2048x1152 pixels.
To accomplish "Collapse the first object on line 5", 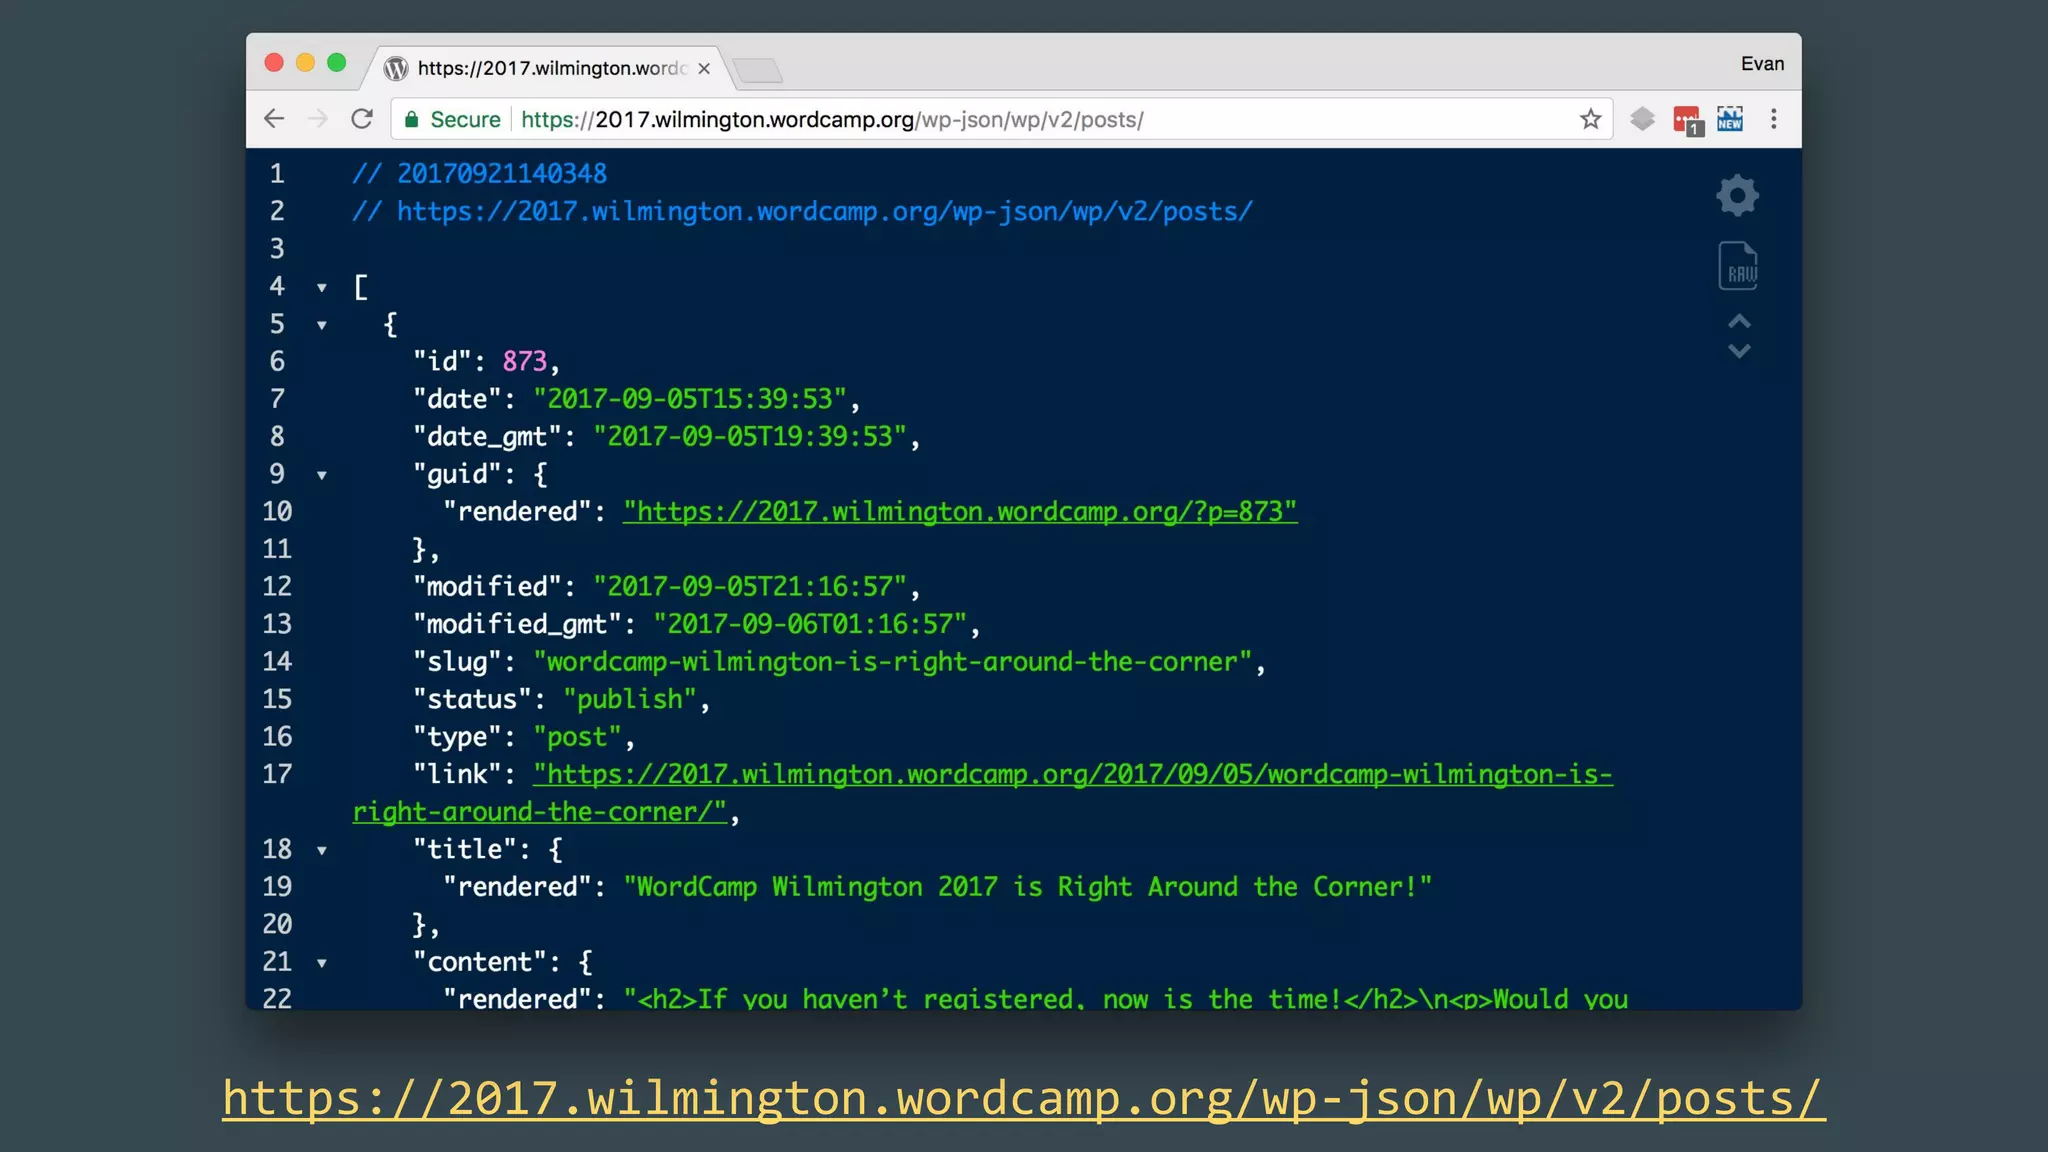I will 322,325.
